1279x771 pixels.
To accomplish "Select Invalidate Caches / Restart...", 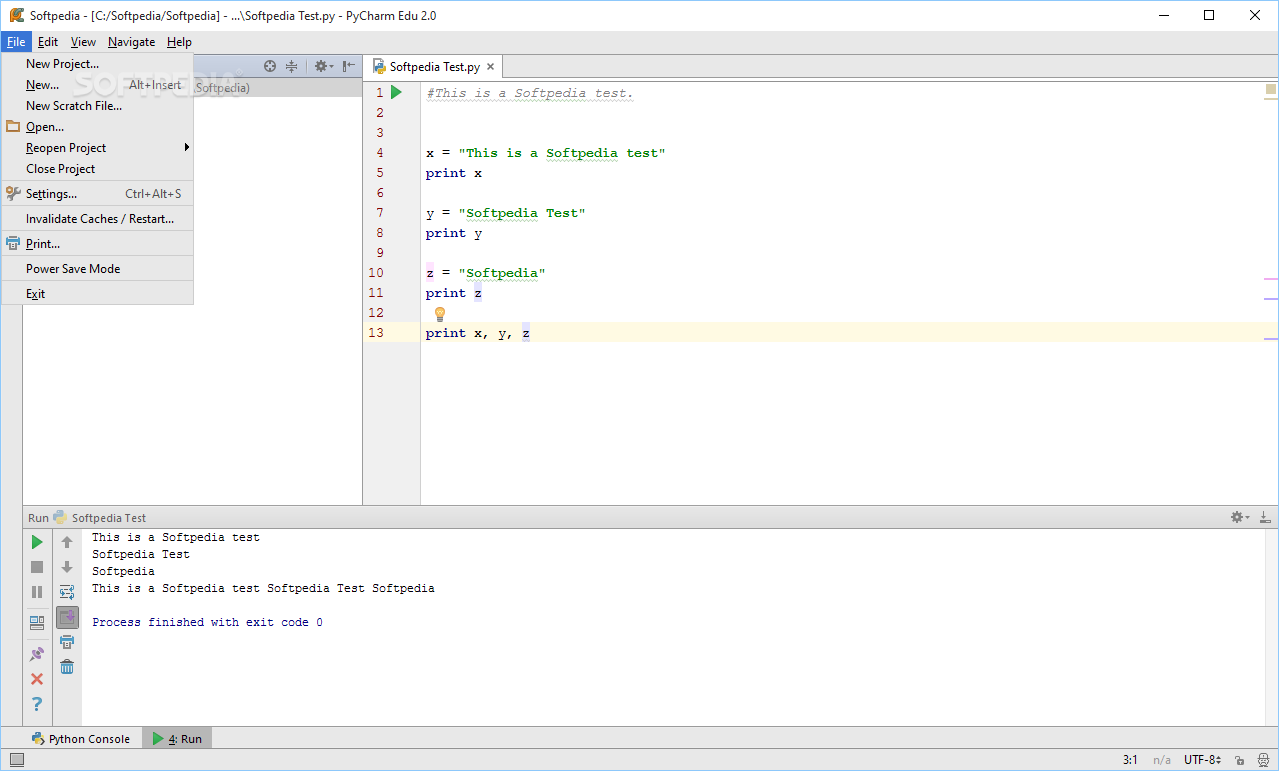I will point(97,219).
